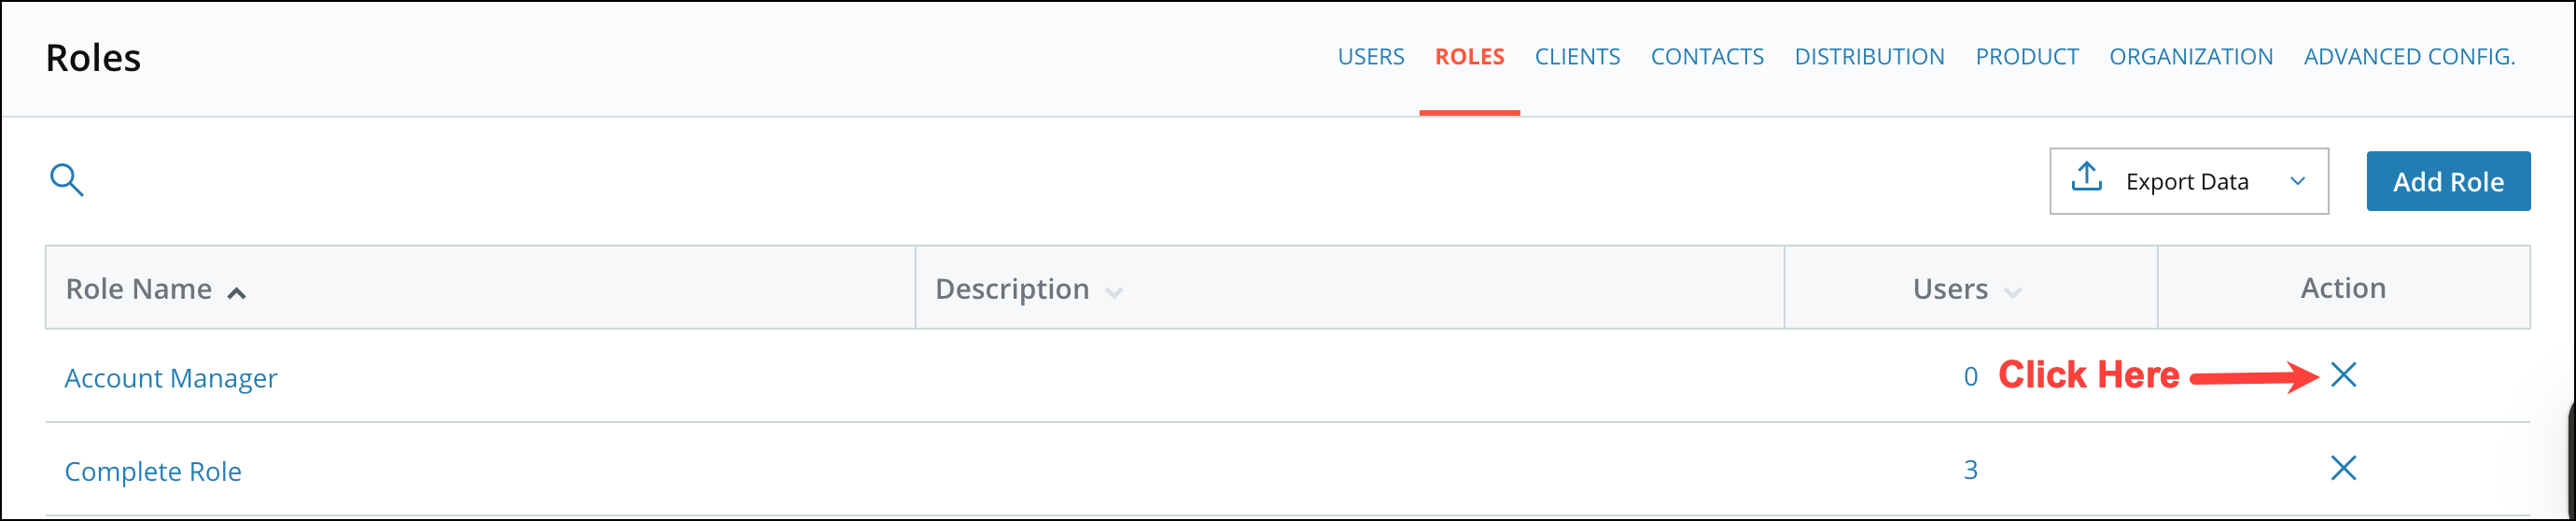Open the search magnifier icon
The width and height of the screenshot is (2576, 521).
67,180
